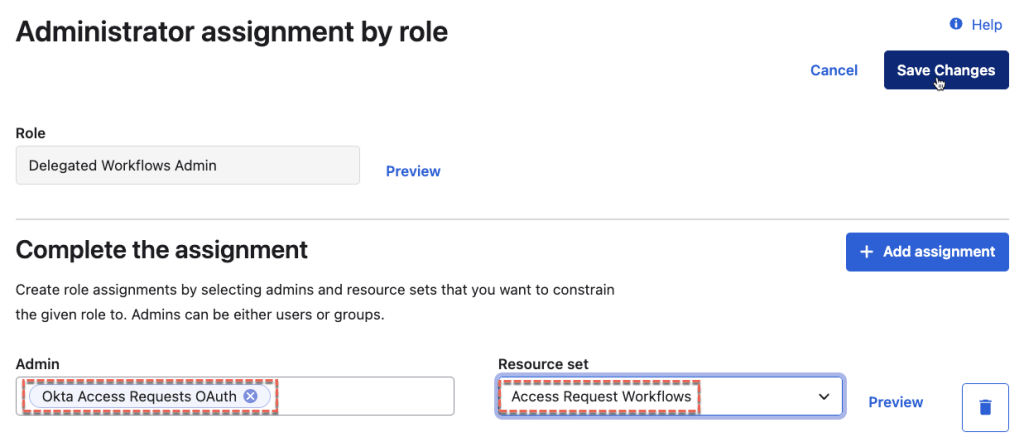Click the Admin field label

click(x=37, y=365)
